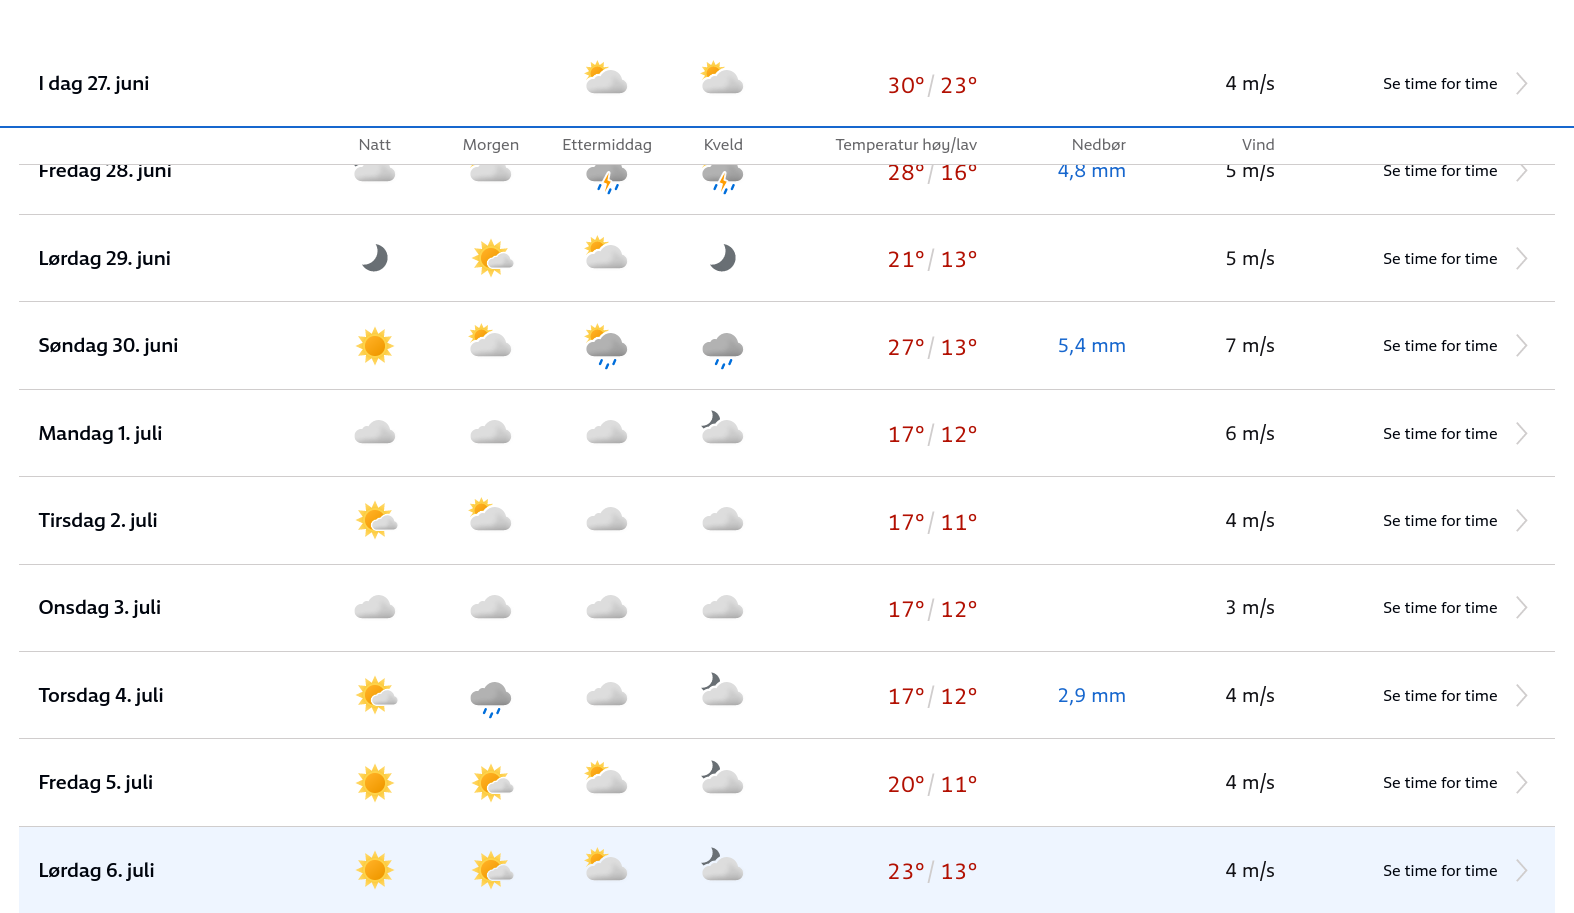Click the sun icon for Søndag 30. juni night
This screenshot has width=1574, height=913.
point(375,346)
